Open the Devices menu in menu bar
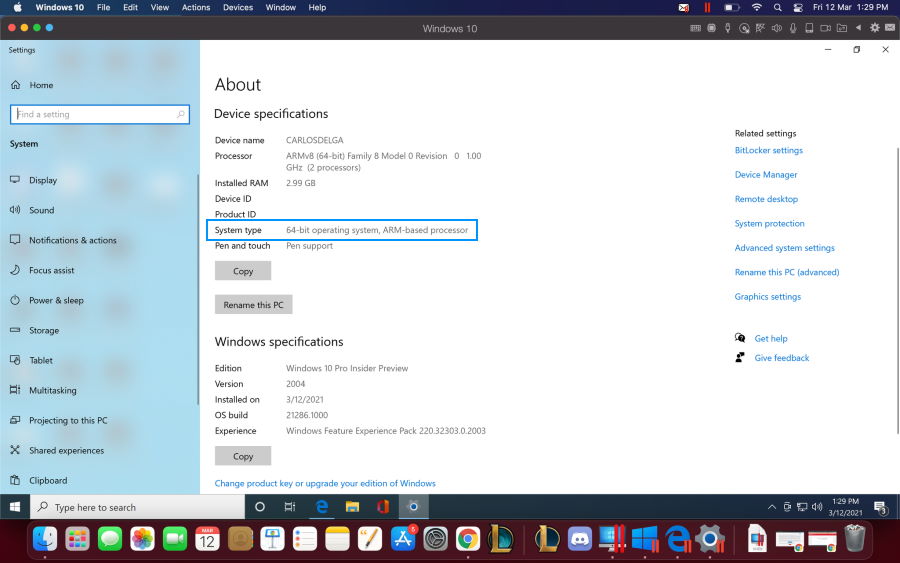This screenshot has width=900, height=563. click(238, 7)
